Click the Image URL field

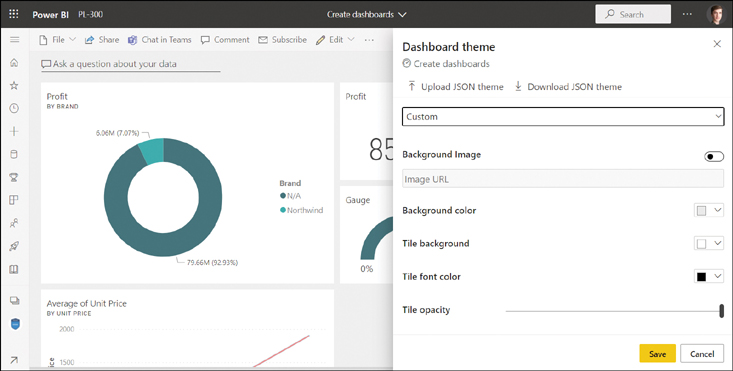[563, 179]
